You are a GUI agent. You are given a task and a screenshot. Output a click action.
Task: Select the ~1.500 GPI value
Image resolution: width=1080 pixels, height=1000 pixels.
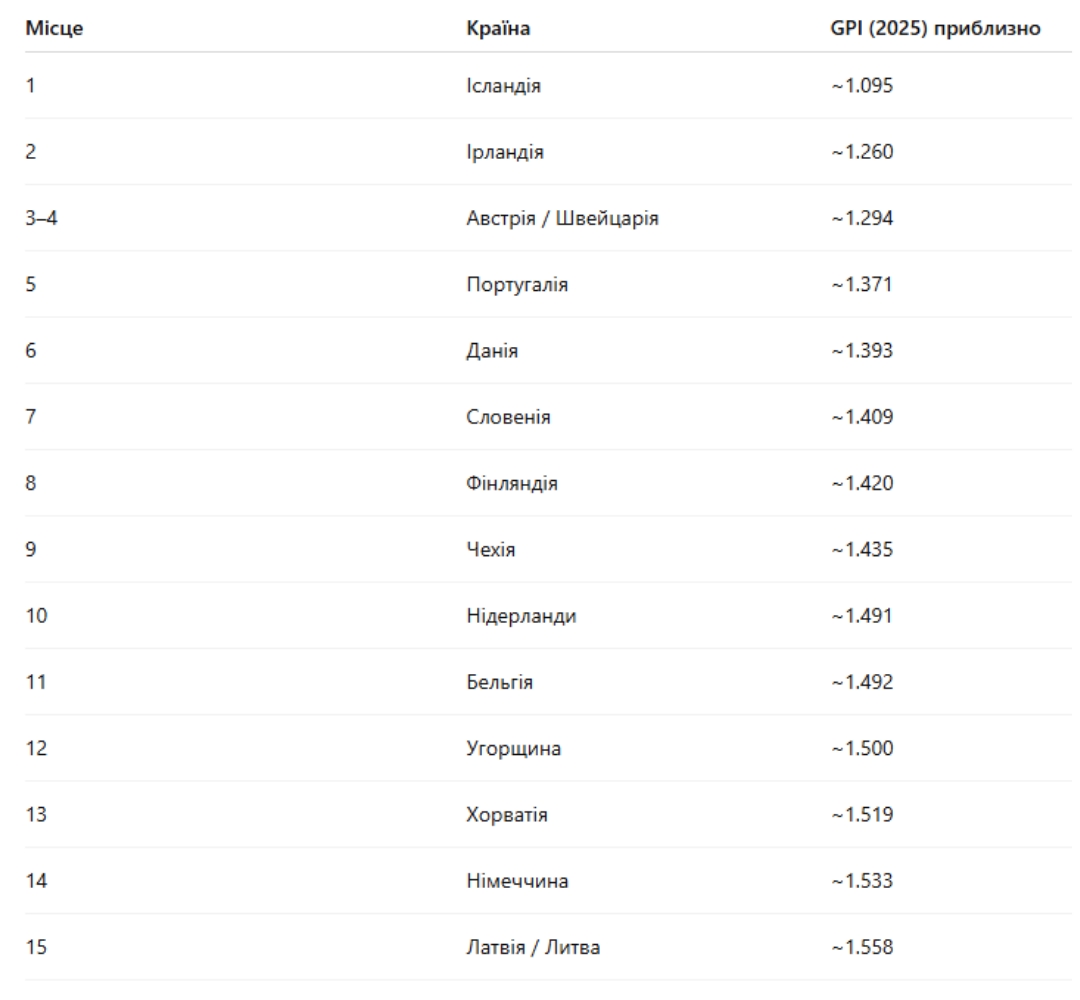click(862, 748)
